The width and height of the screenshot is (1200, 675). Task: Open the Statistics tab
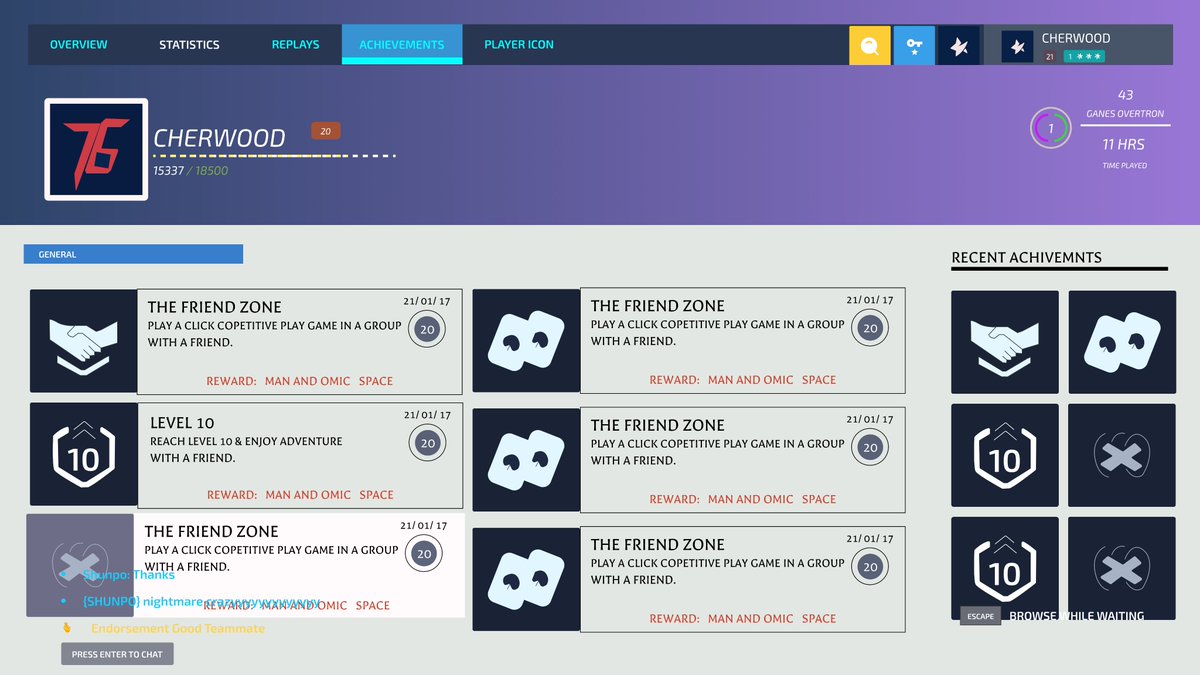[189, 44]
